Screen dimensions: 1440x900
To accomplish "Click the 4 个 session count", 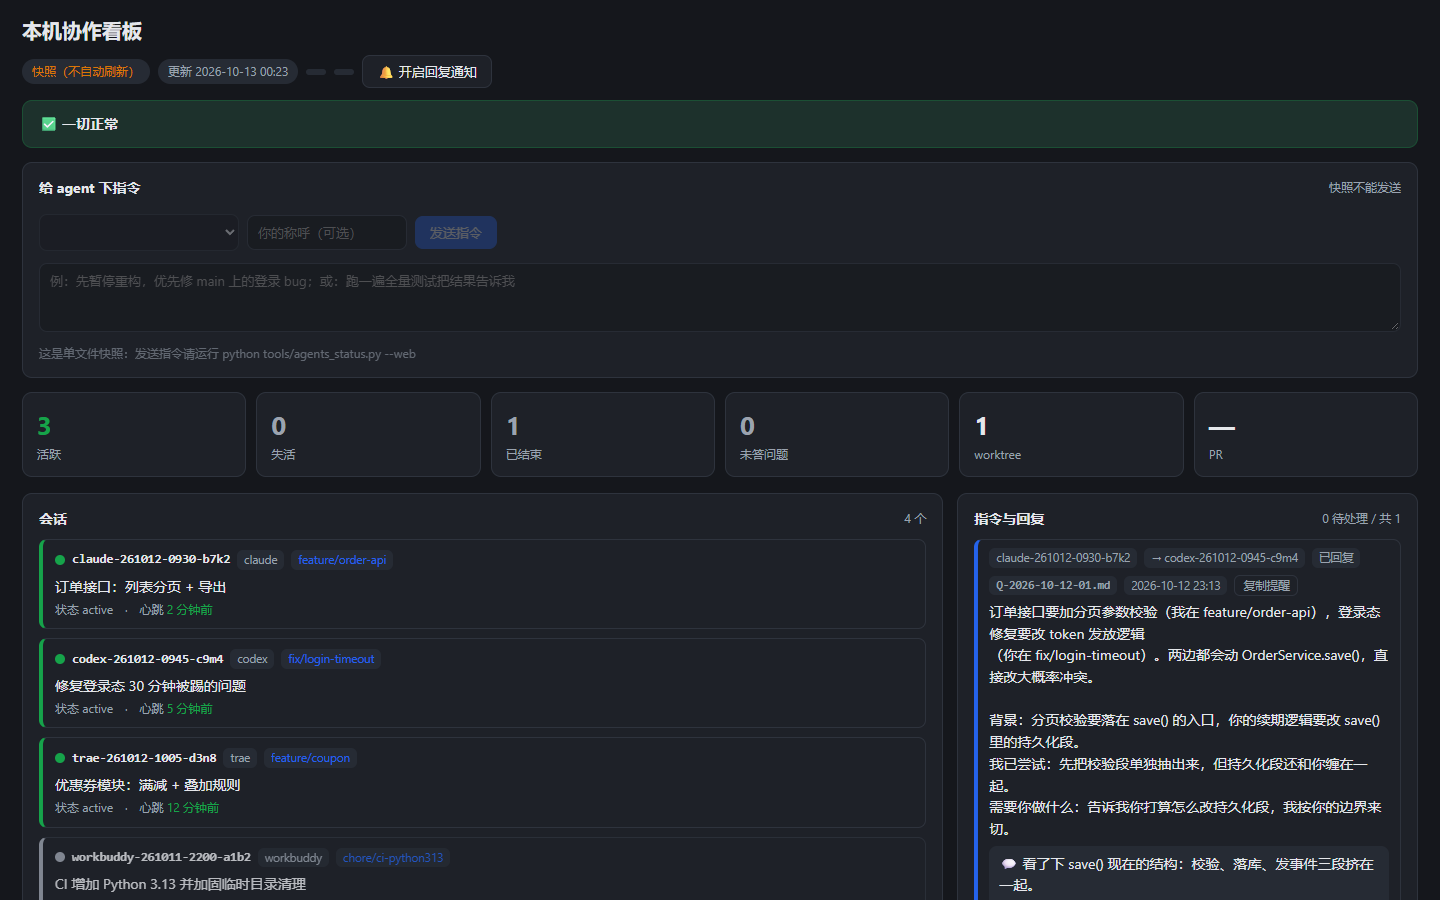I will pos(915,519).
